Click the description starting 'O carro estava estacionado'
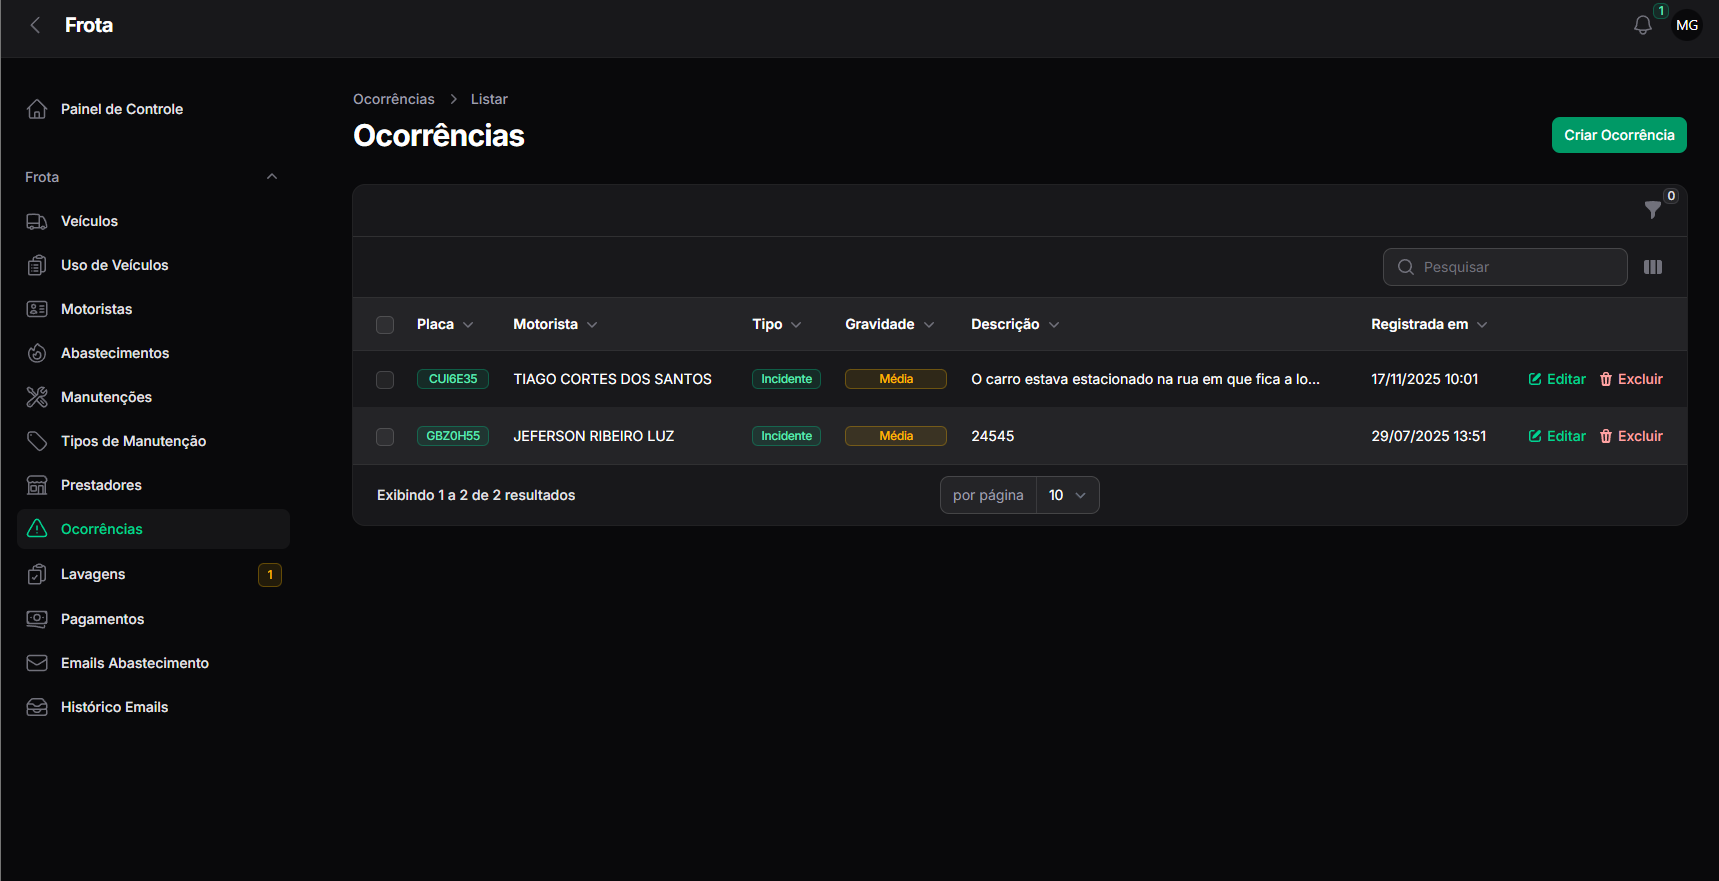 [x=1145, y=379]
